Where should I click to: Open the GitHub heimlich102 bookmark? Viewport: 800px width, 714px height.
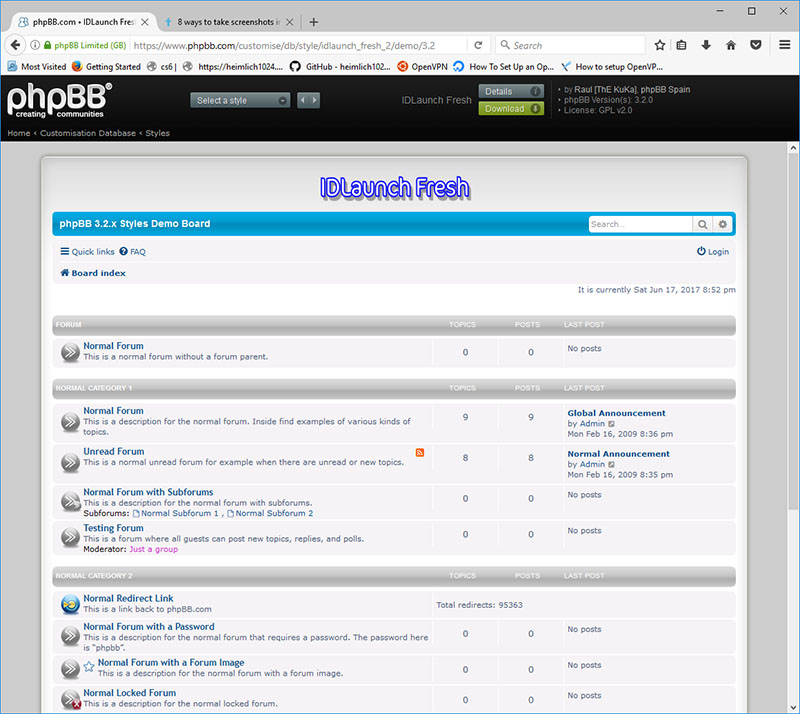tap(340, 66)
